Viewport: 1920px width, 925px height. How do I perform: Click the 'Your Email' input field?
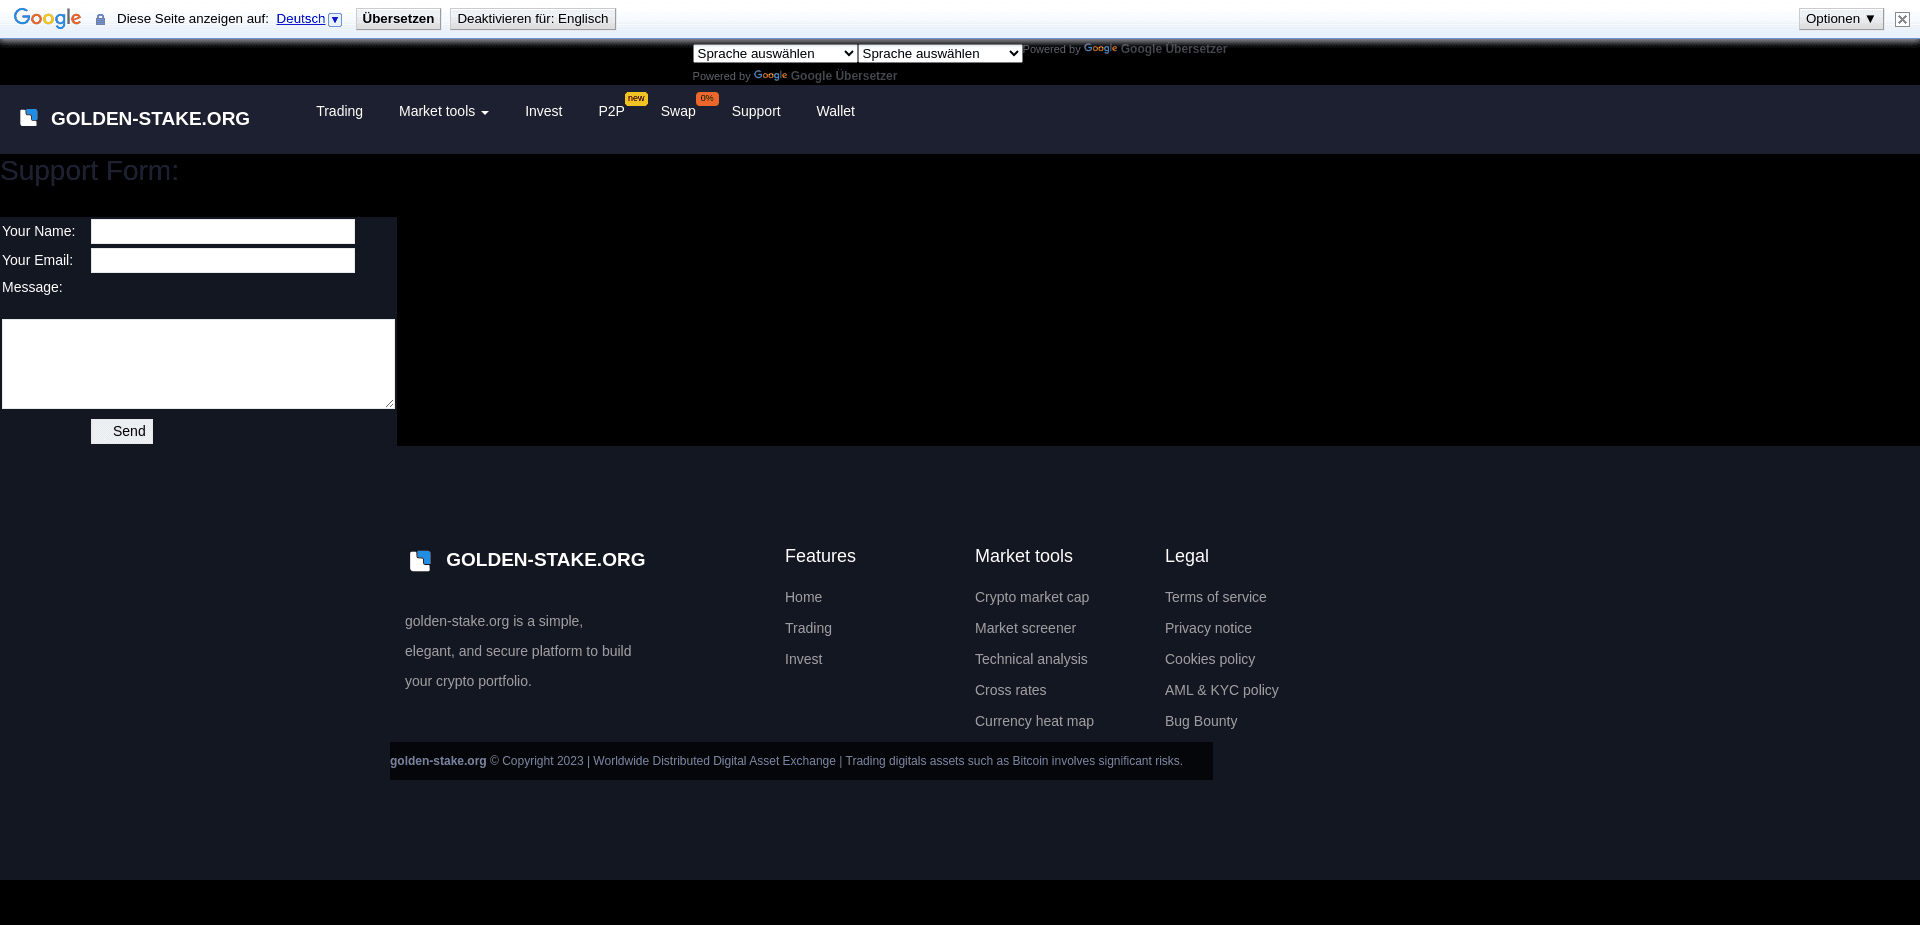[222, 260]
